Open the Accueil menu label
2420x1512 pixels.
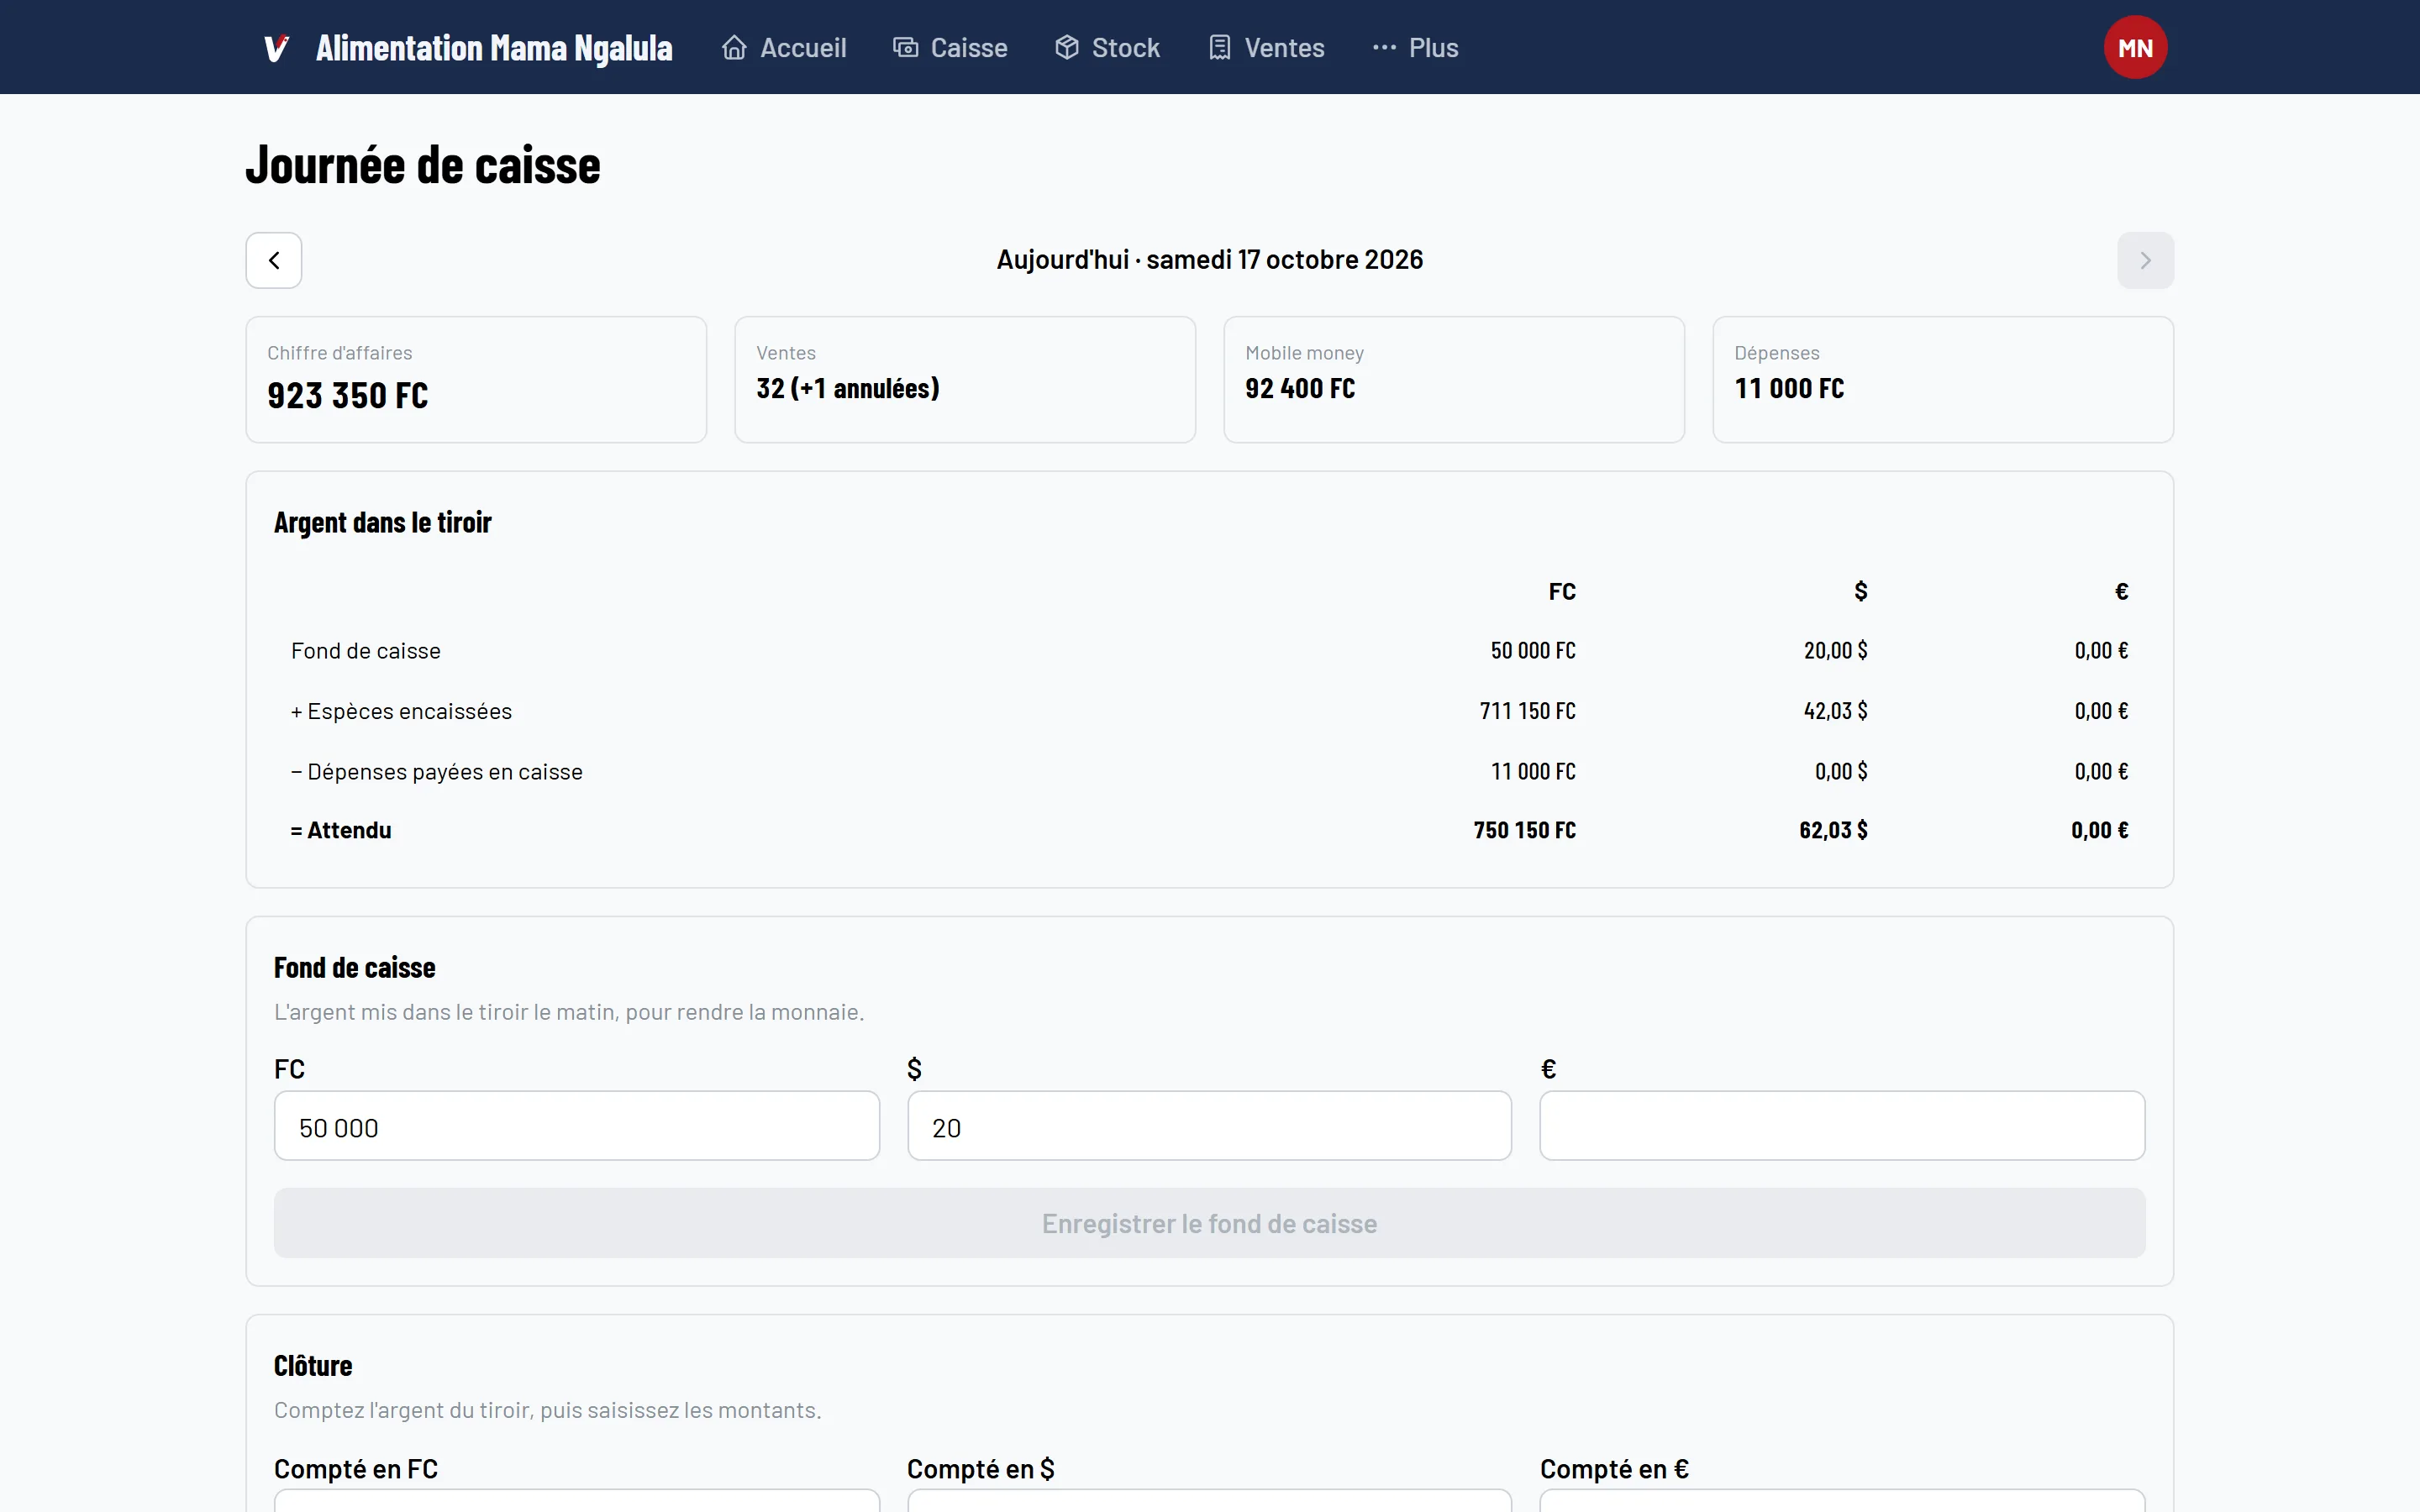[x=803, y=48]
